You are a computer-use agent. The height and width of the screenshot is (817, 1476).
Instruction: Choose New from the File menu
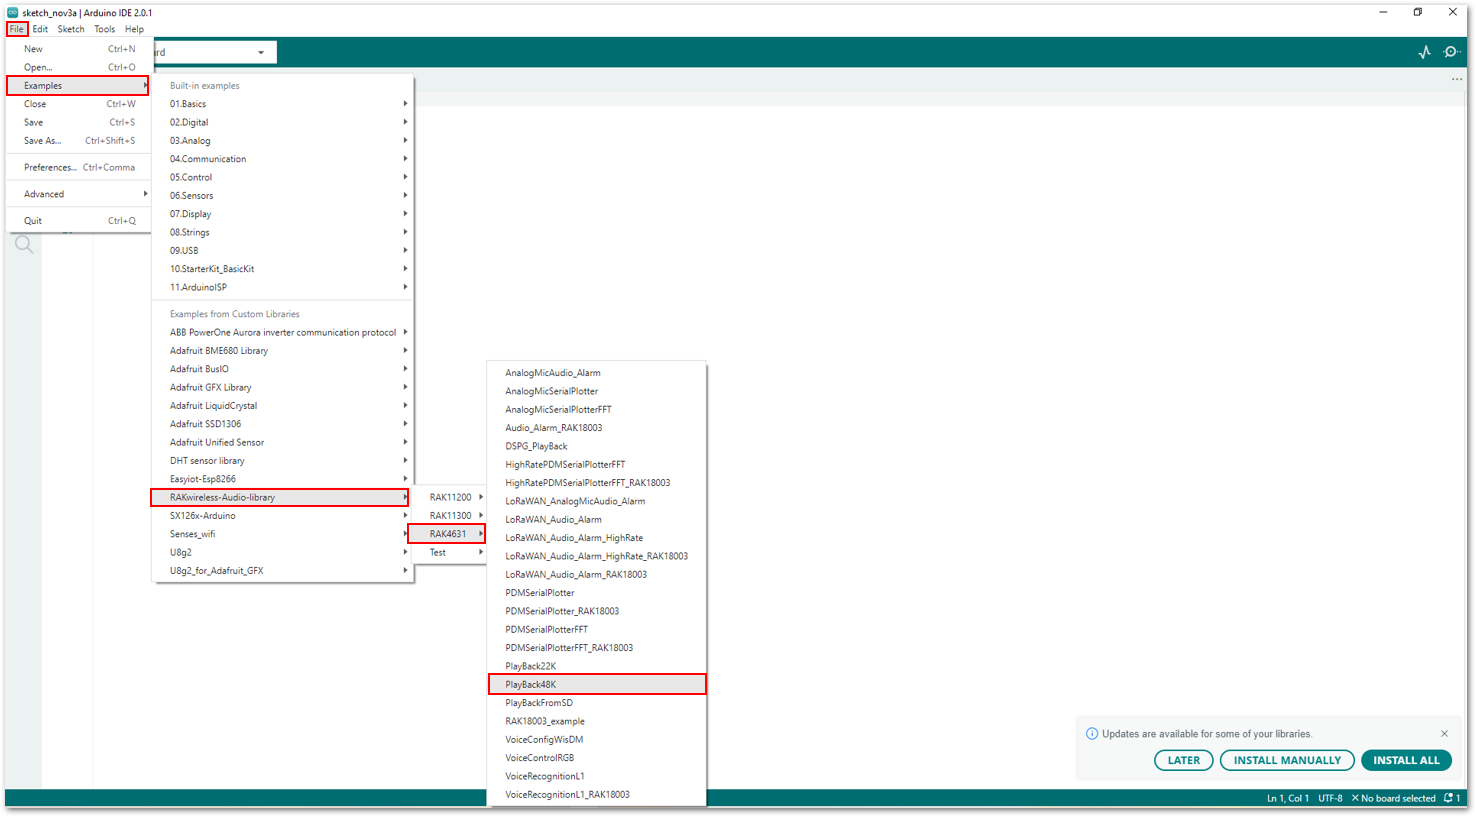click(79, 49)
